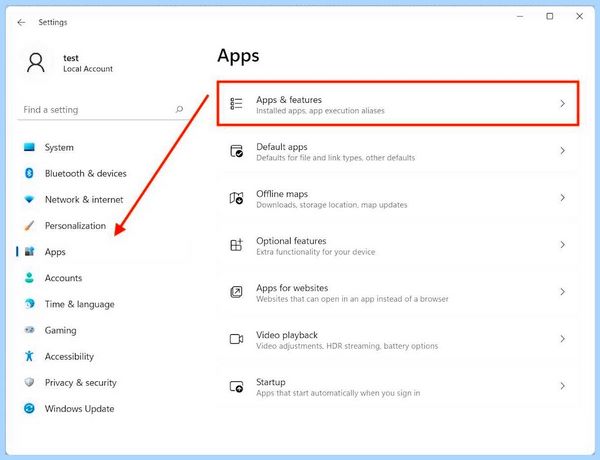This screenshot has height=460, width=600.
Task: Click the Time & language globe icon
Action: 29,304
